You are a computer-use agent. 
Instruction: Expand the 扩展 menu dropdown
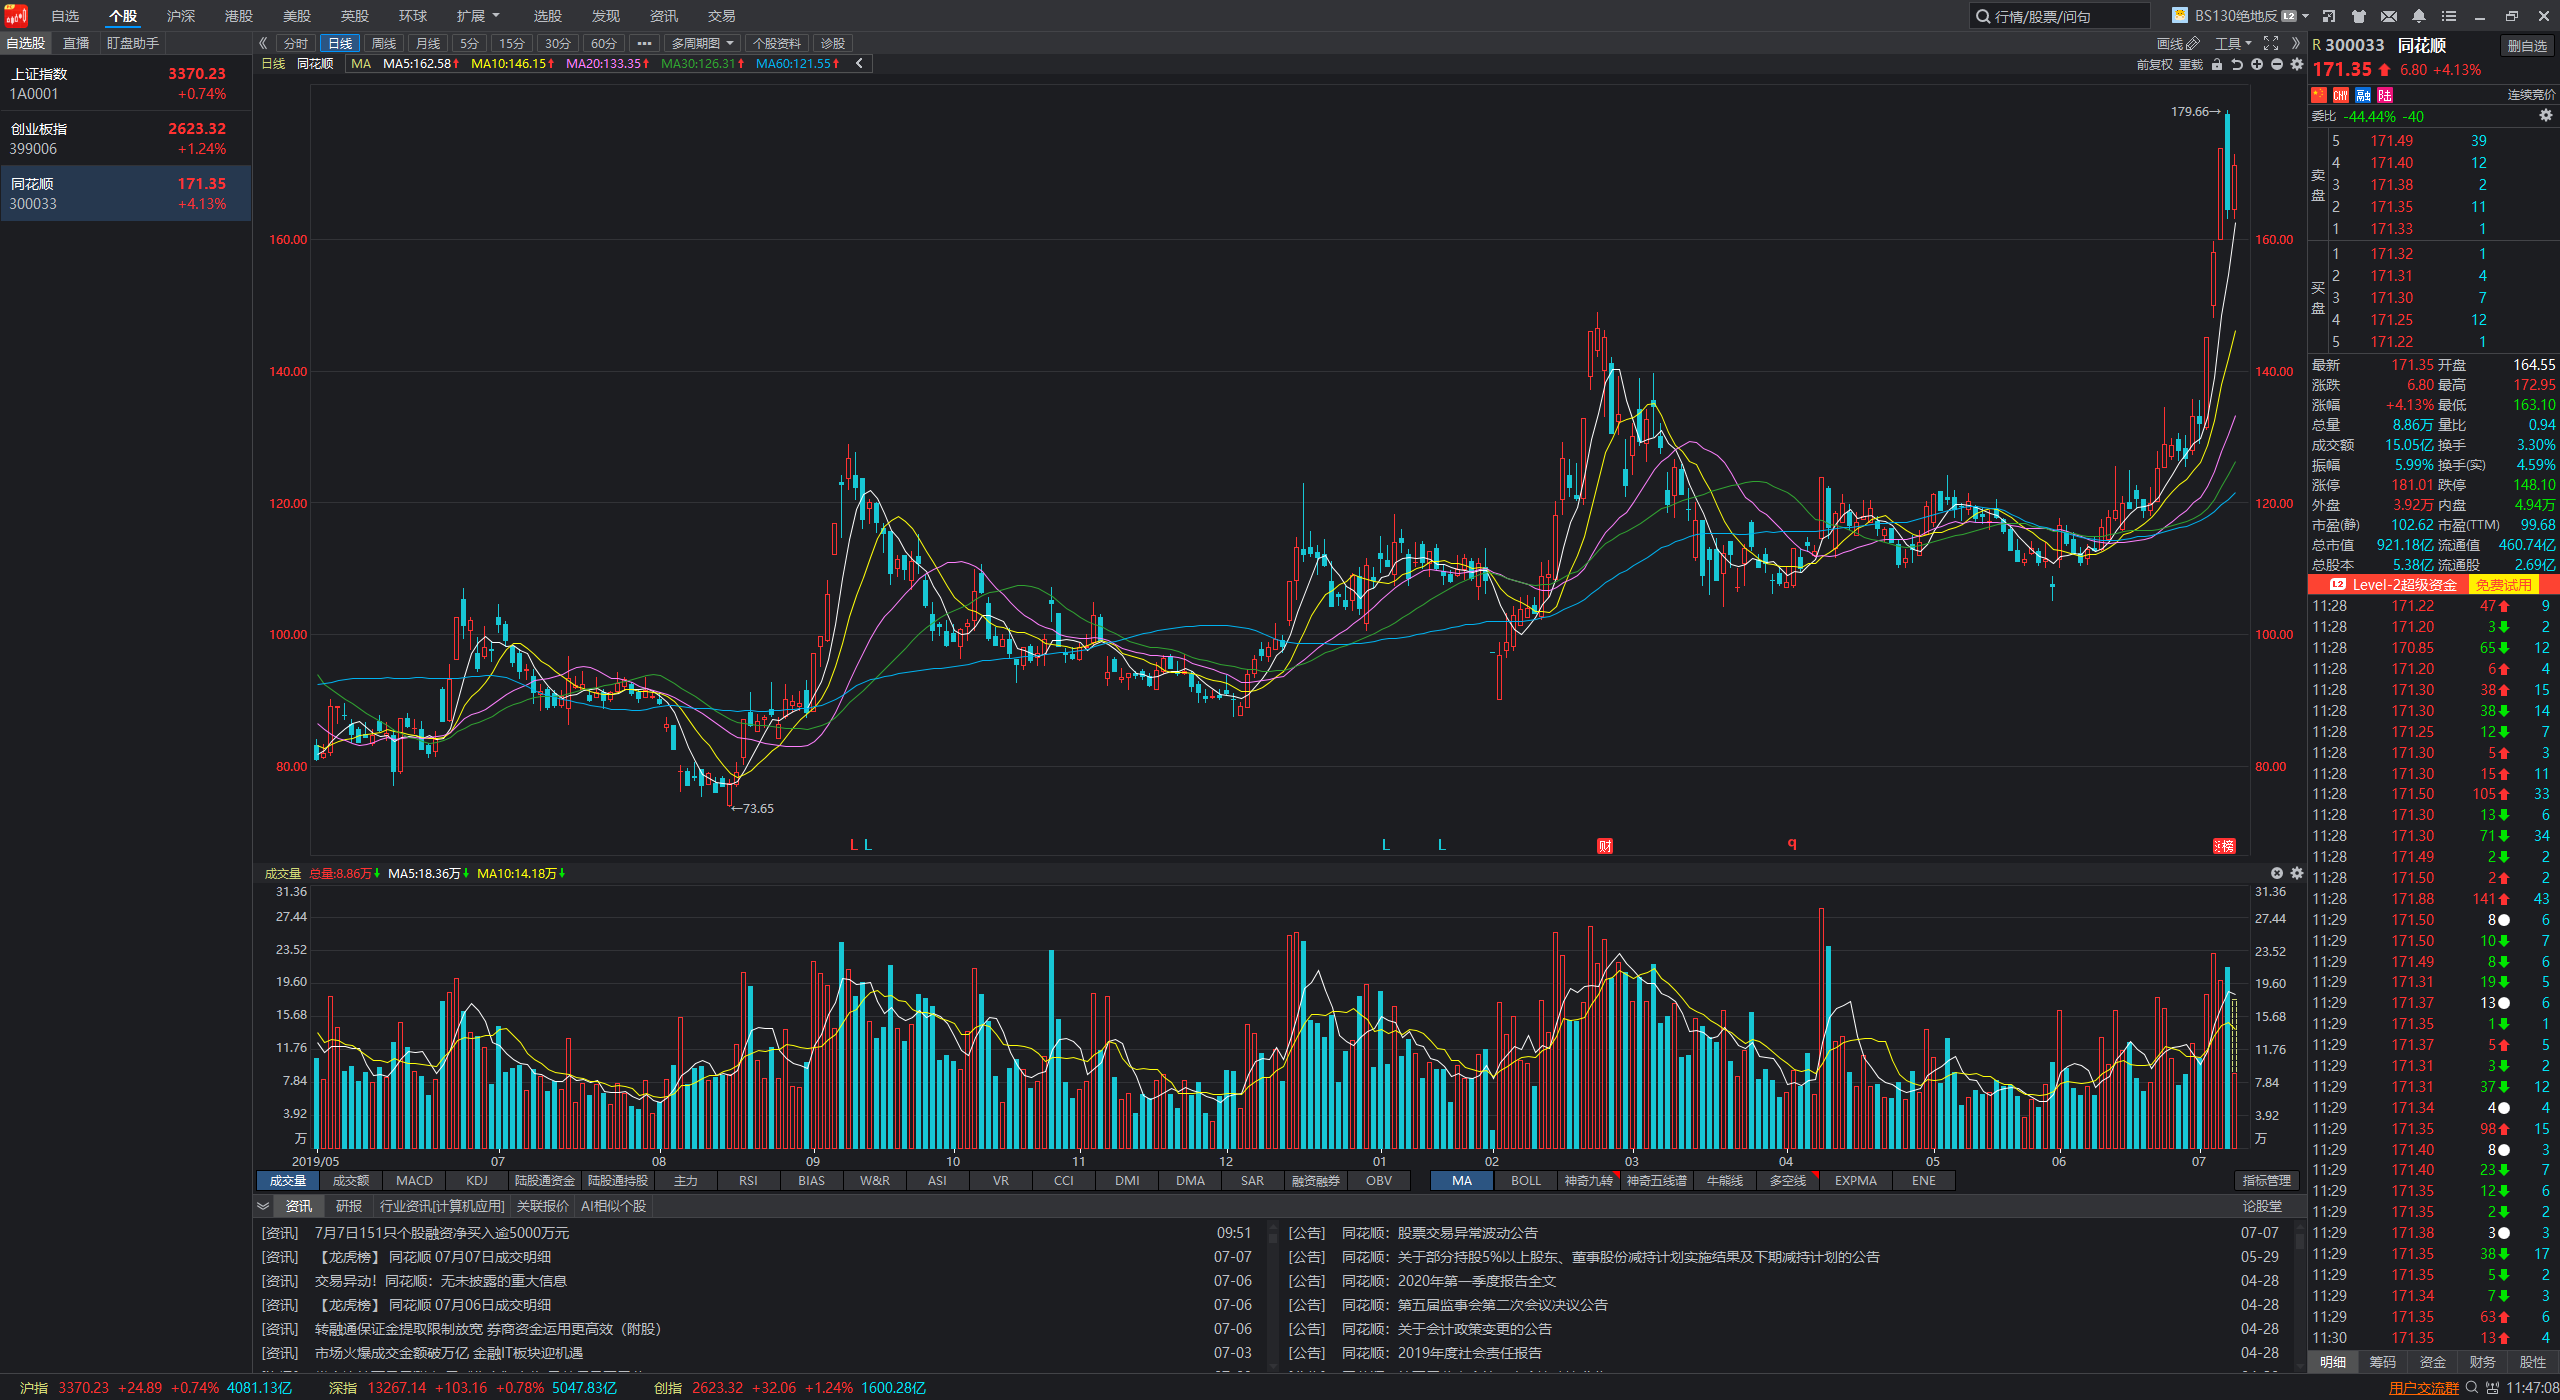pos(477,16)
